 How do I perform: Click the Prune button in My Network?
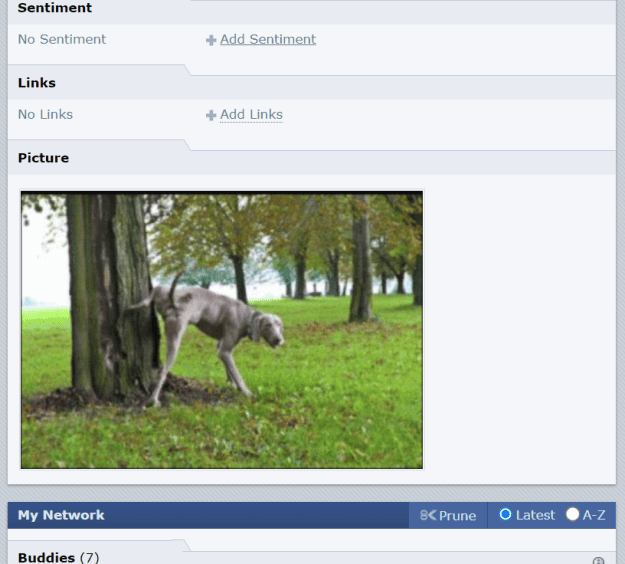[x=448, y=515]
